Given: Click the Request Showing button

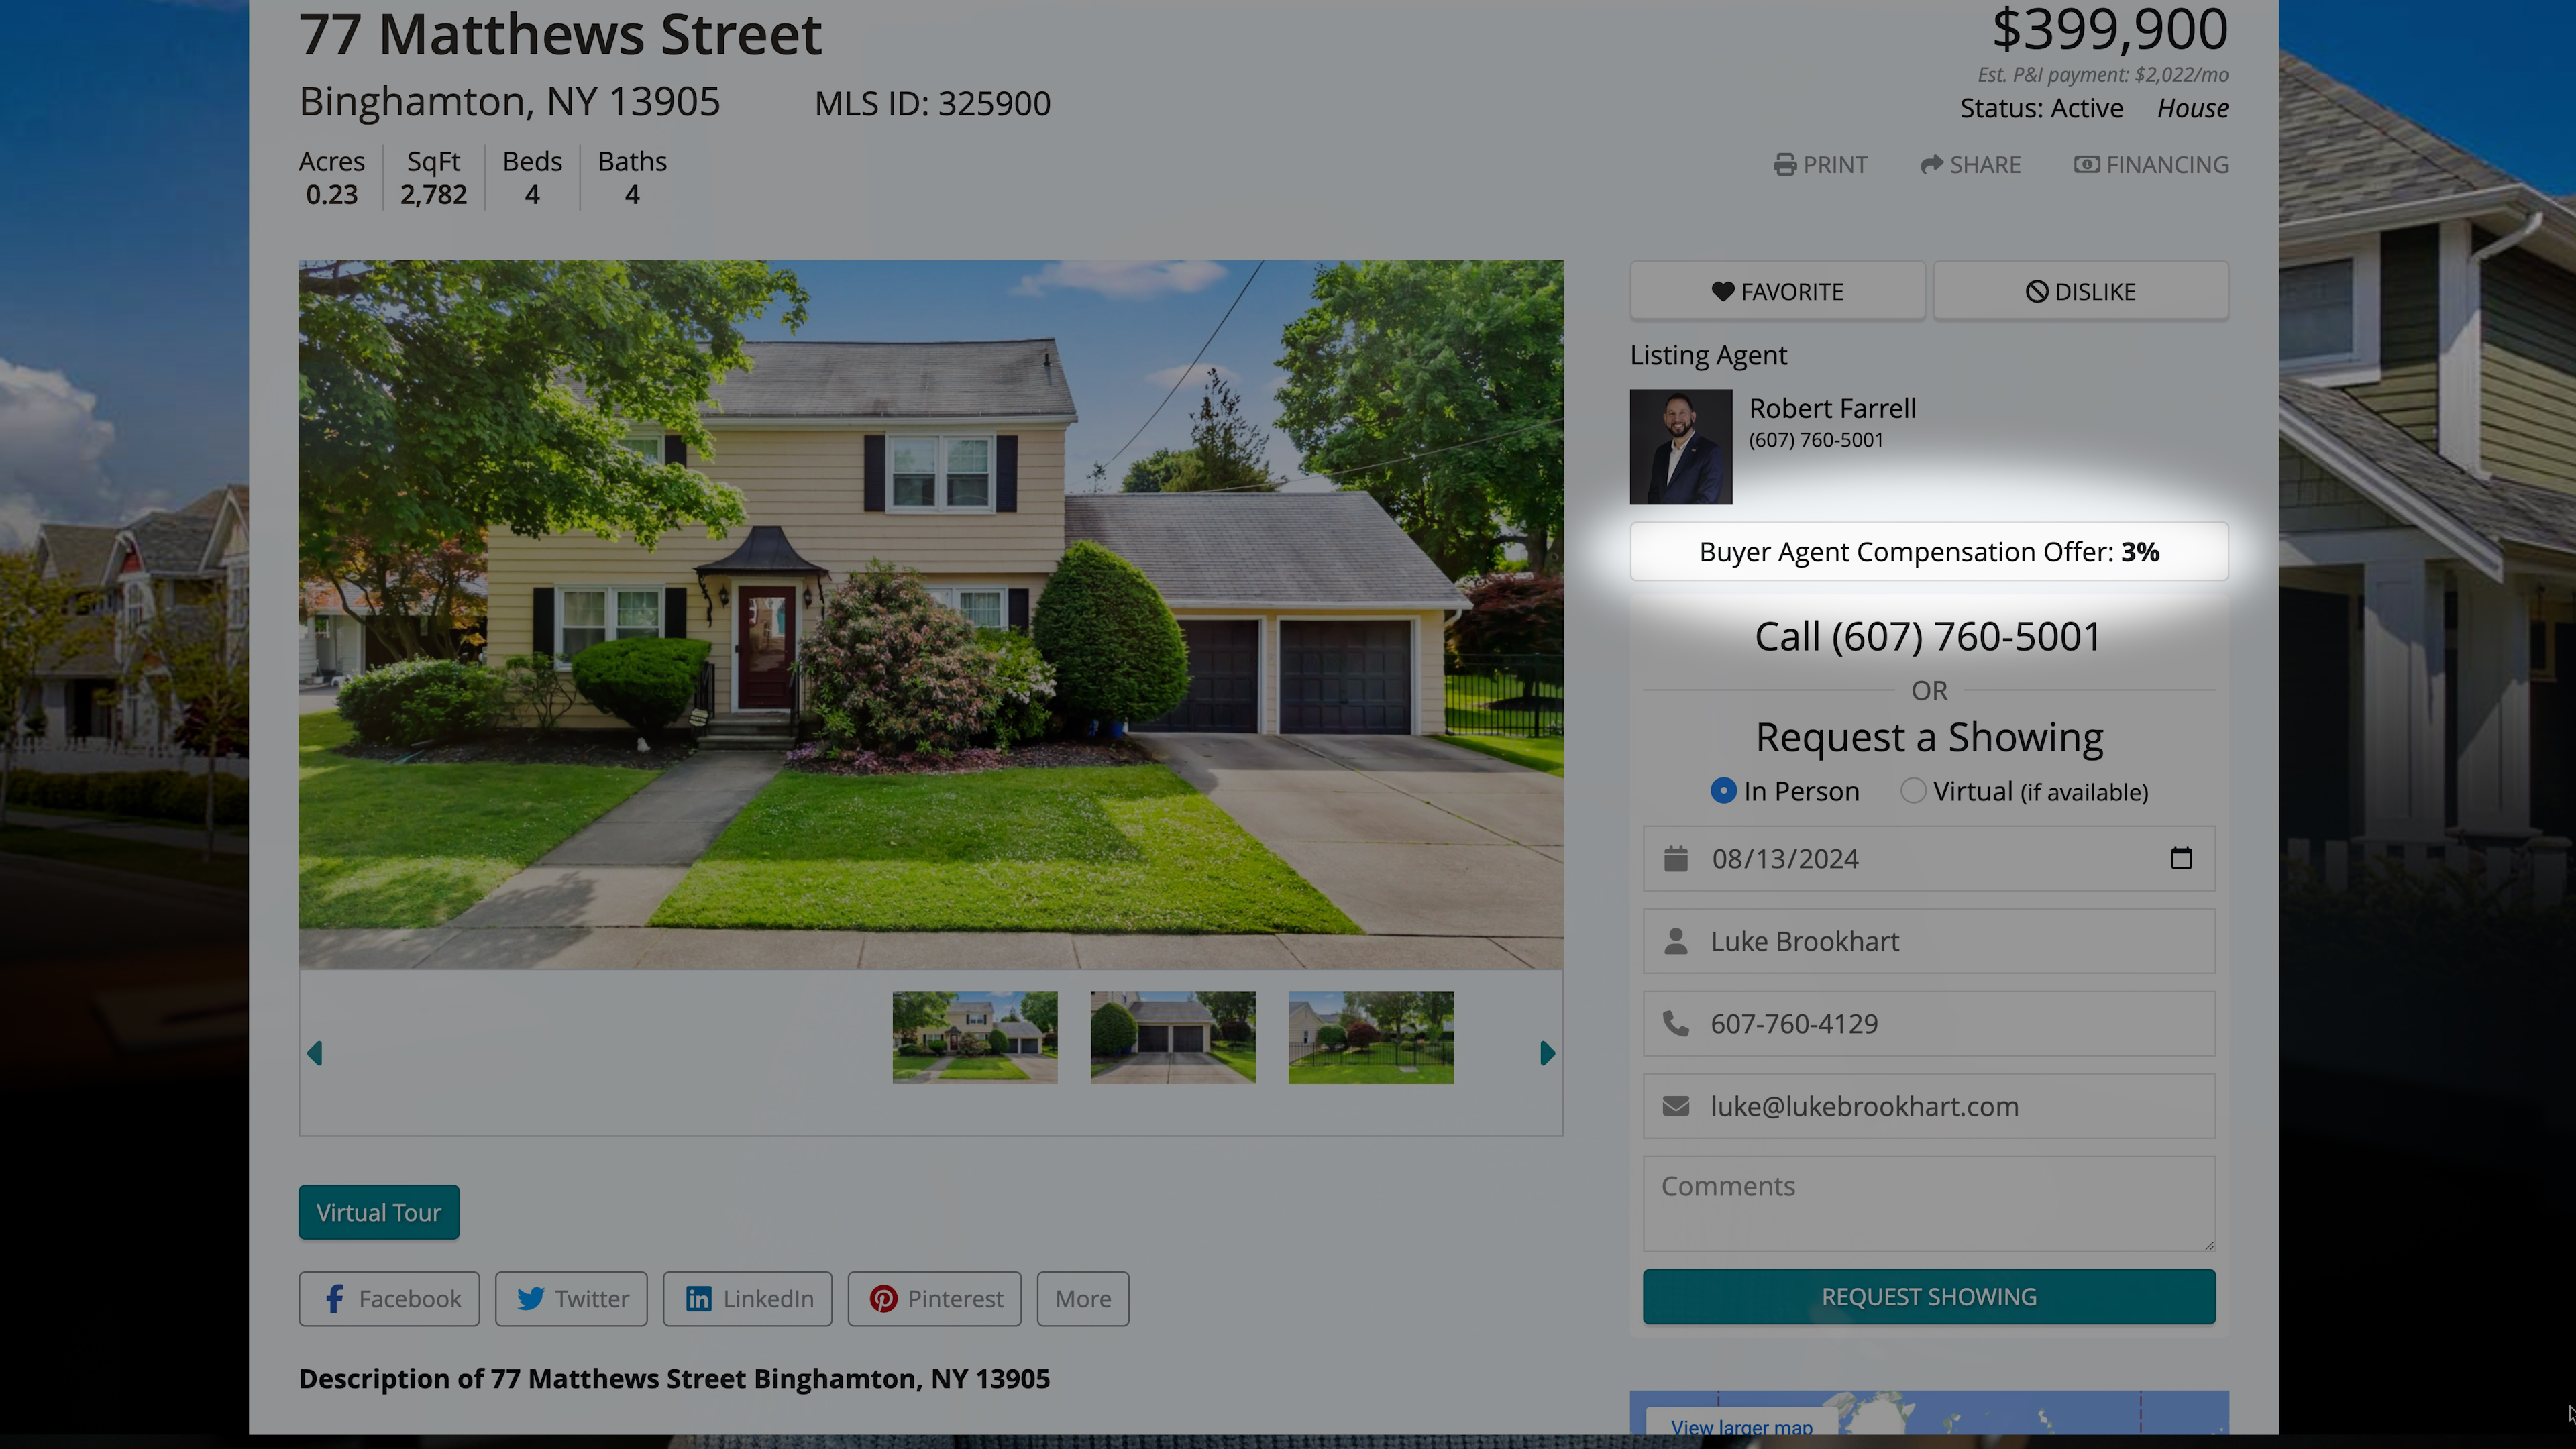Looking at the screenshot, I should (x=1928, y=1296).
